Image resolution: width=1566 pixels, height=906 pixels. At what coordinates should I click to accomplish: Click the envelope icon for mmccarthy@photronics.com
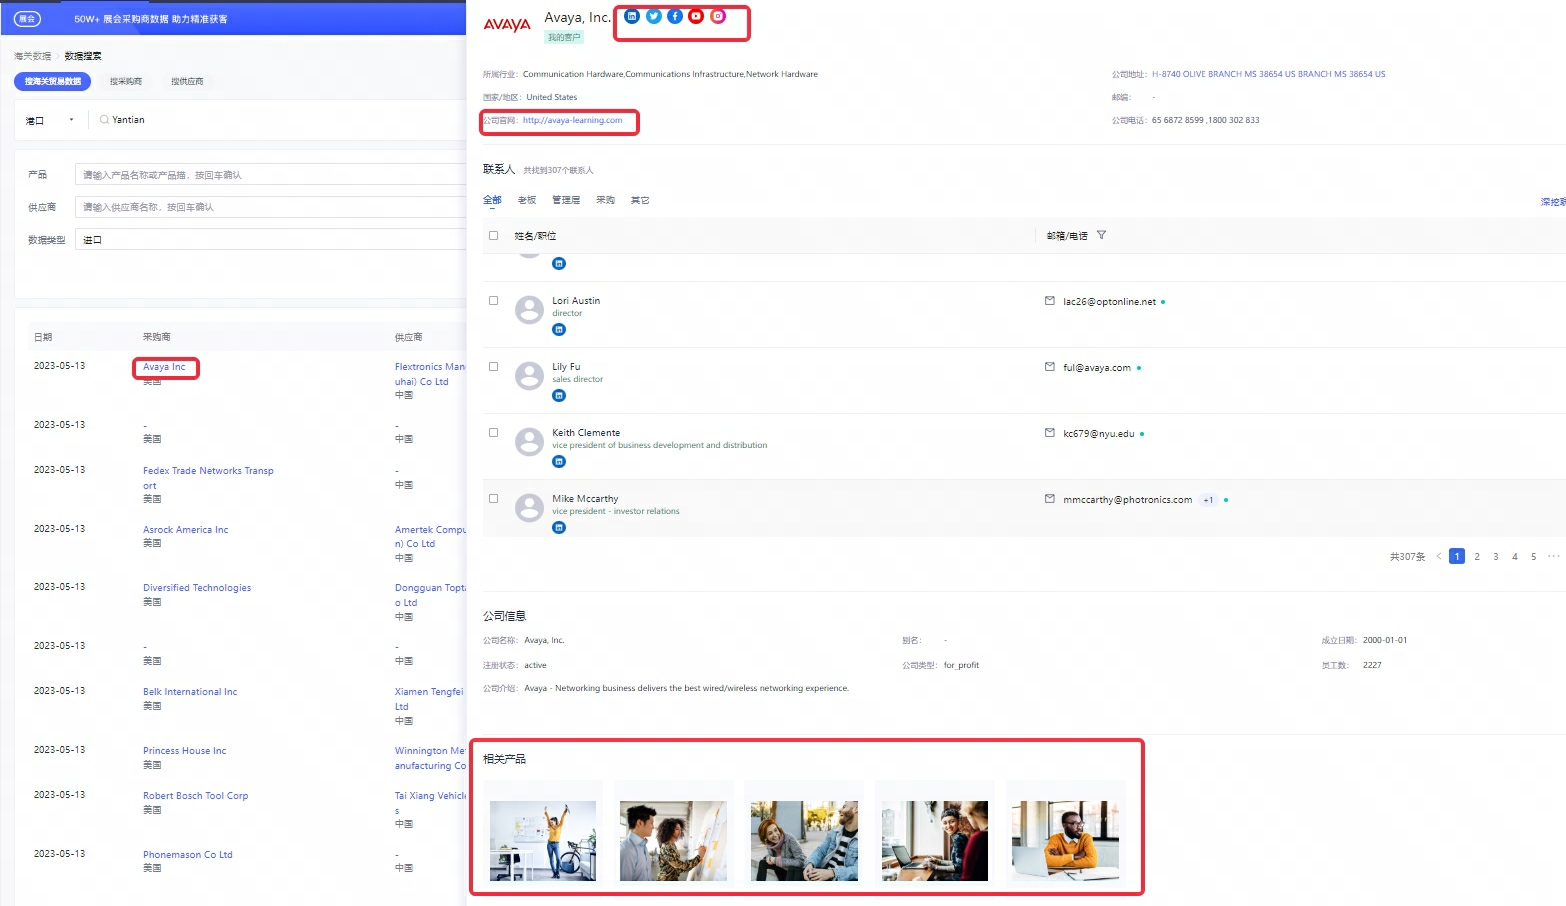pos(1050,499)
